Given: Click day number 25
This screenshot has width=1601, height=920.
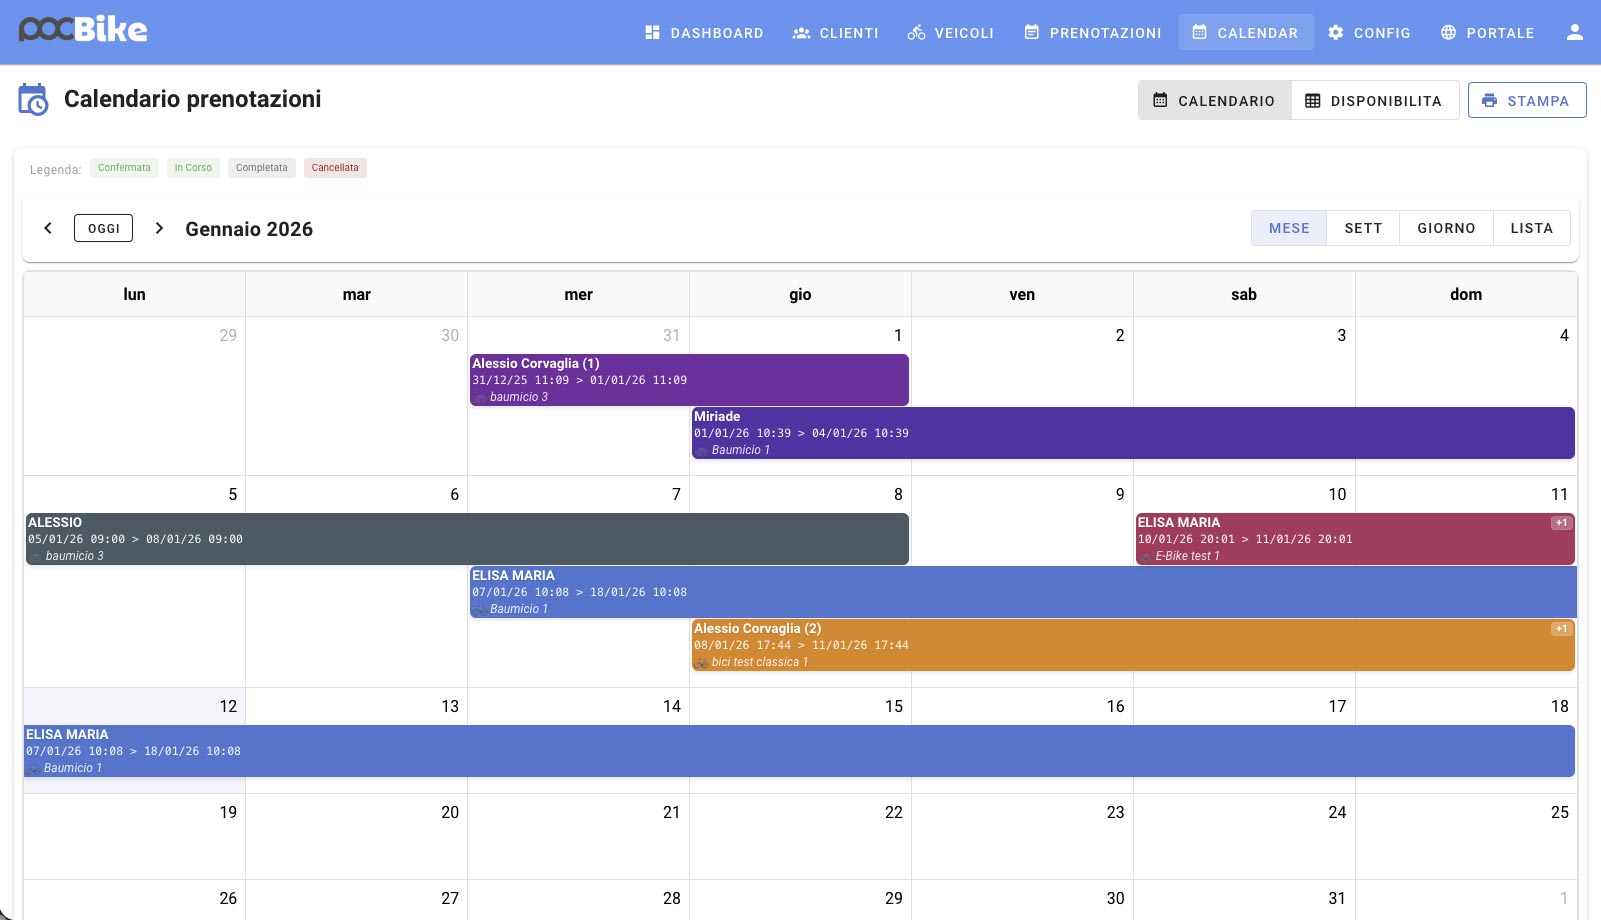Looking at the screenshot, I should (x=1560, y=812).
